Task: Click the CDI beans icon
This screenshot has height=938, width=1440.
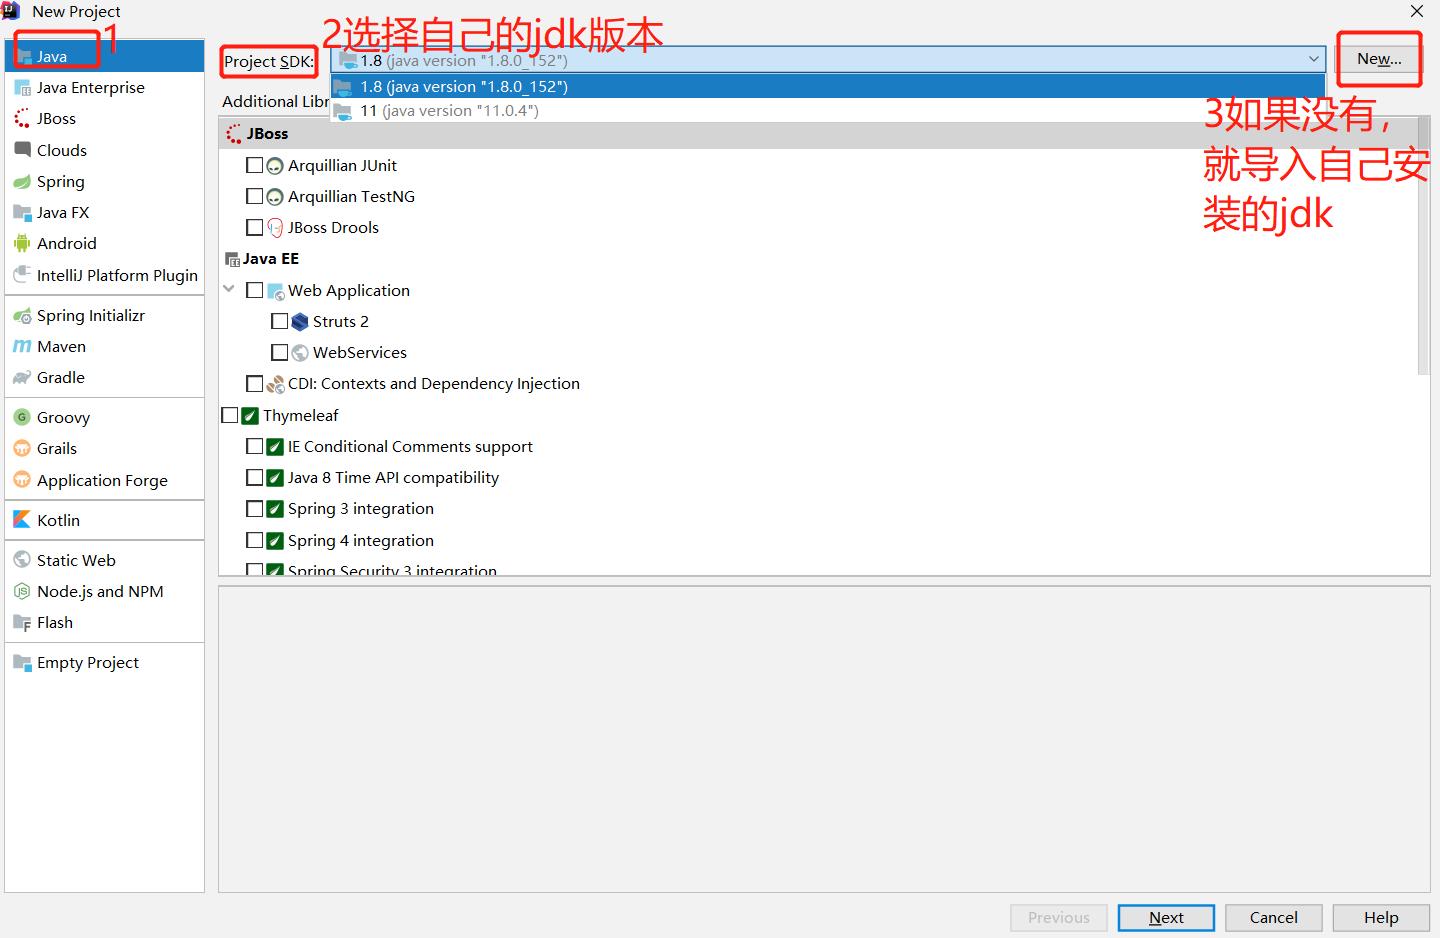Action: click(275, 384)
